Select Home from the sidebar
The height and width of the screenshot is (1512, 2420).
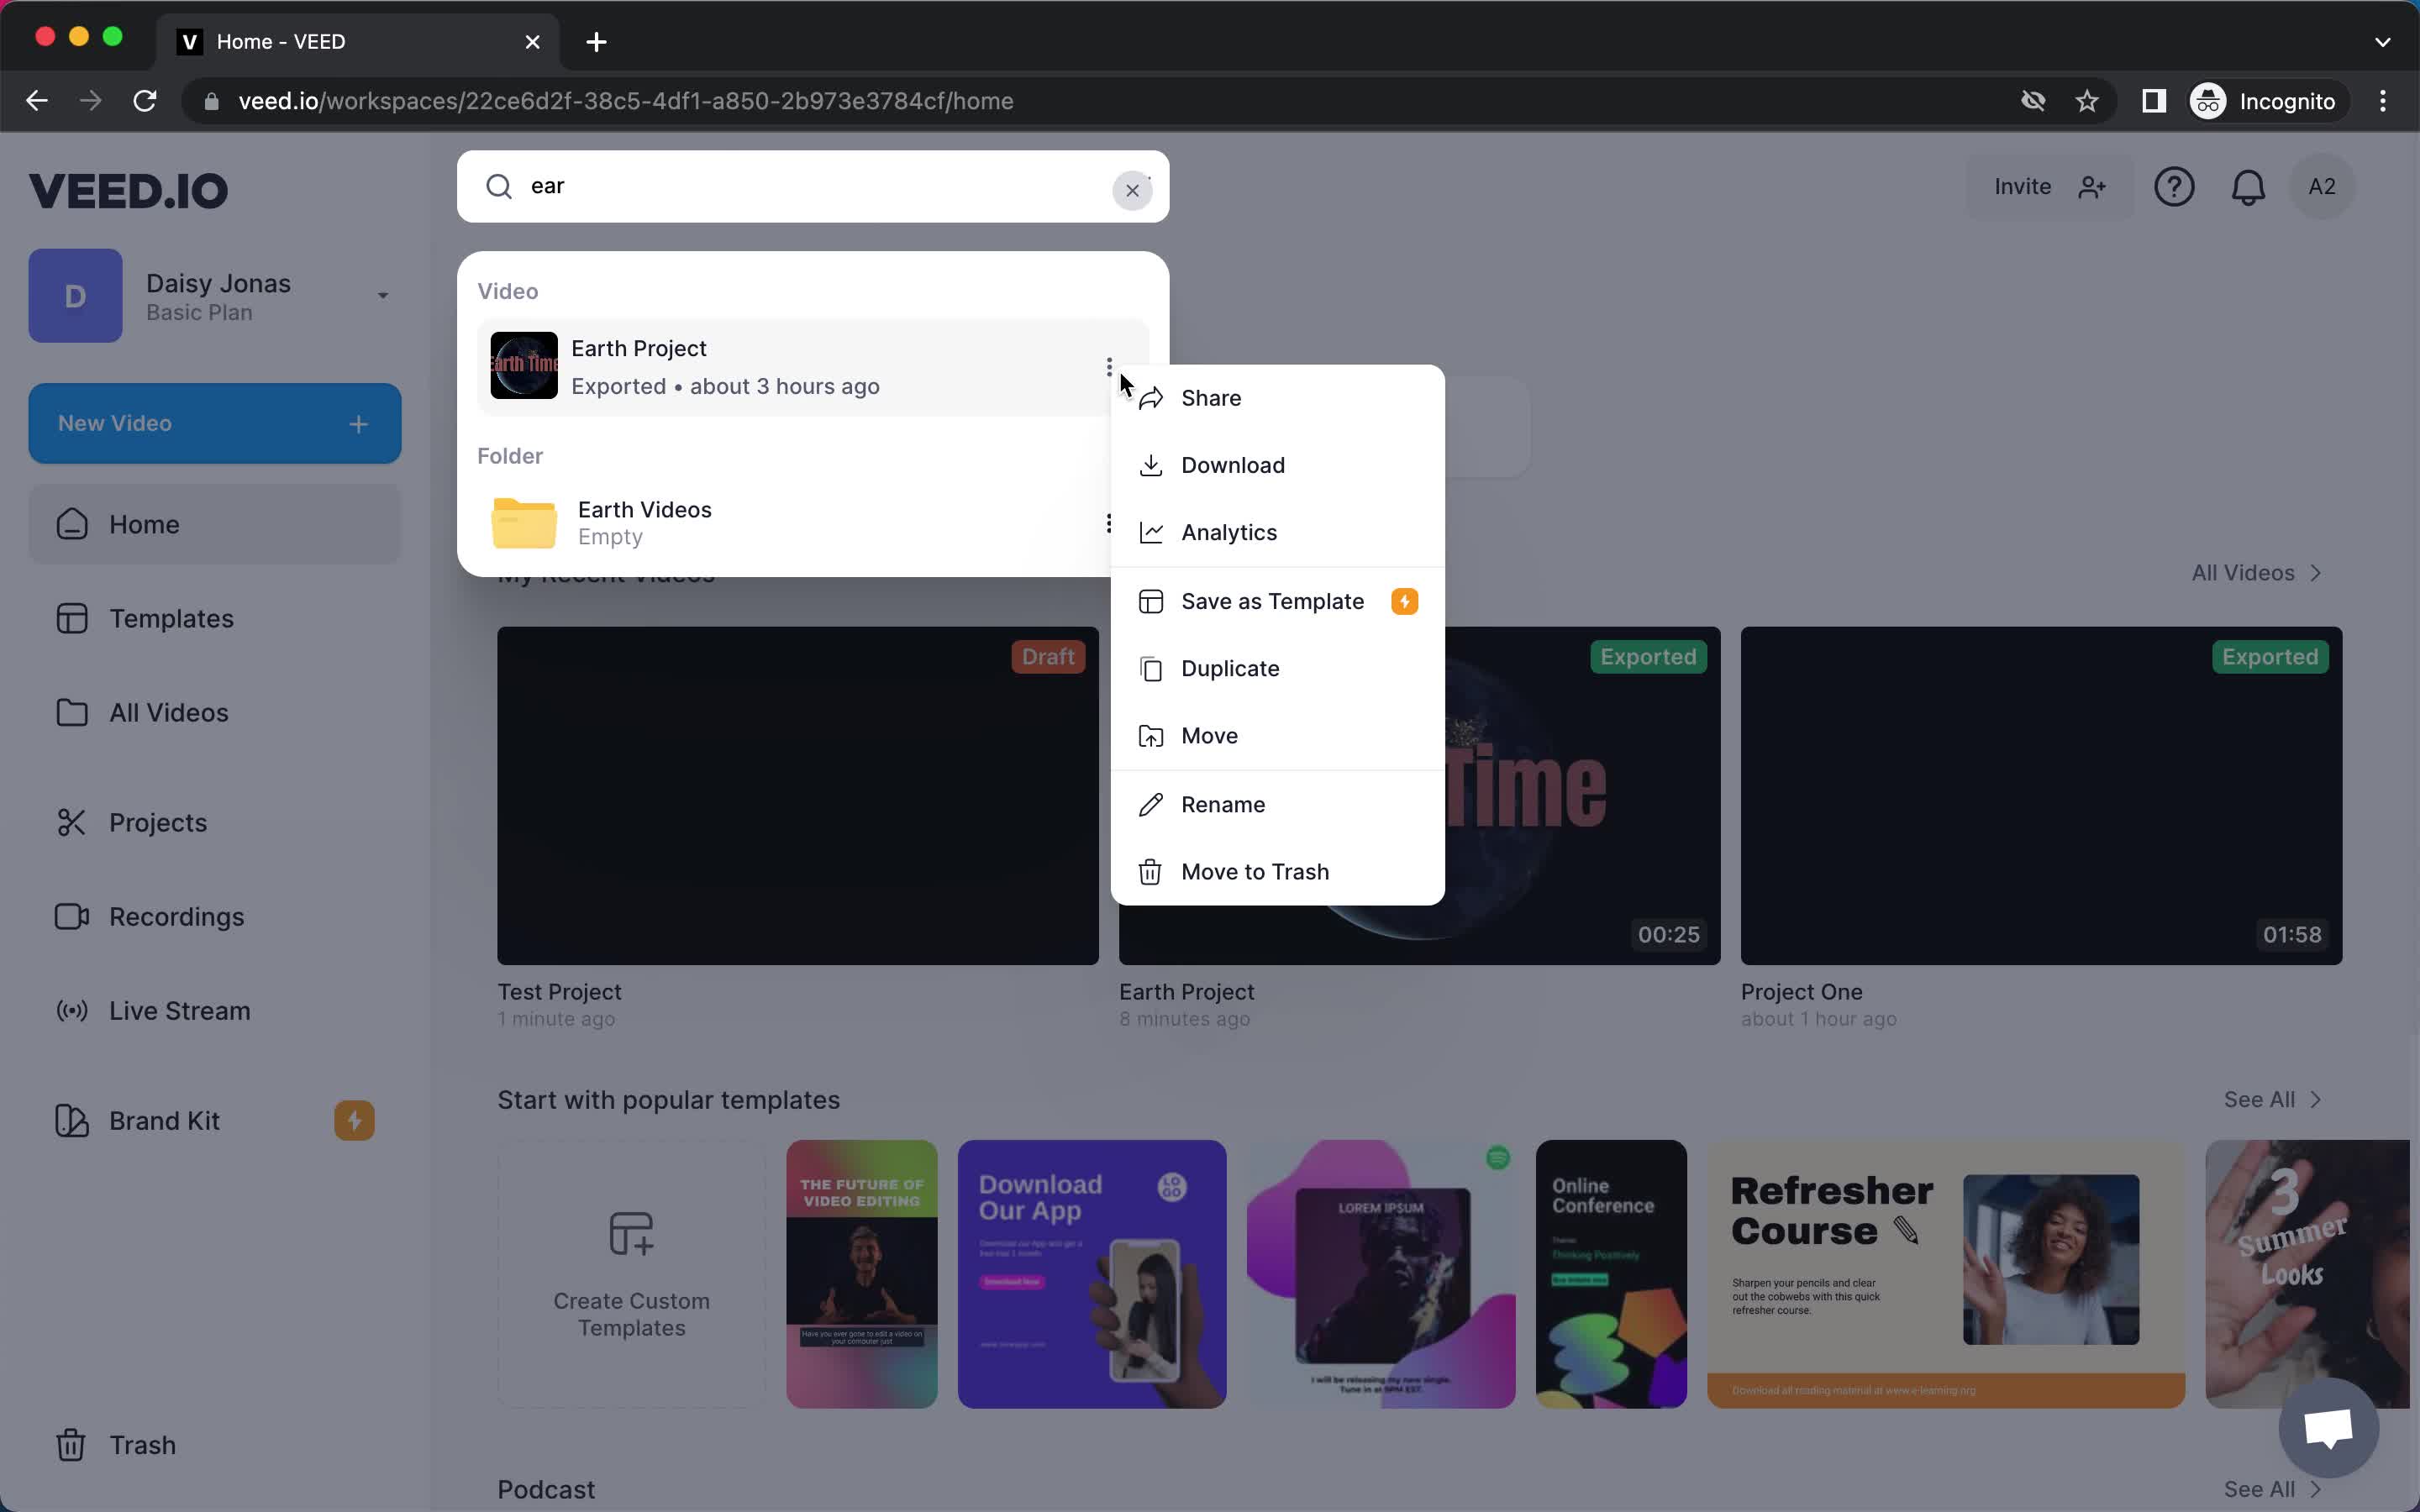pos(145,524)
